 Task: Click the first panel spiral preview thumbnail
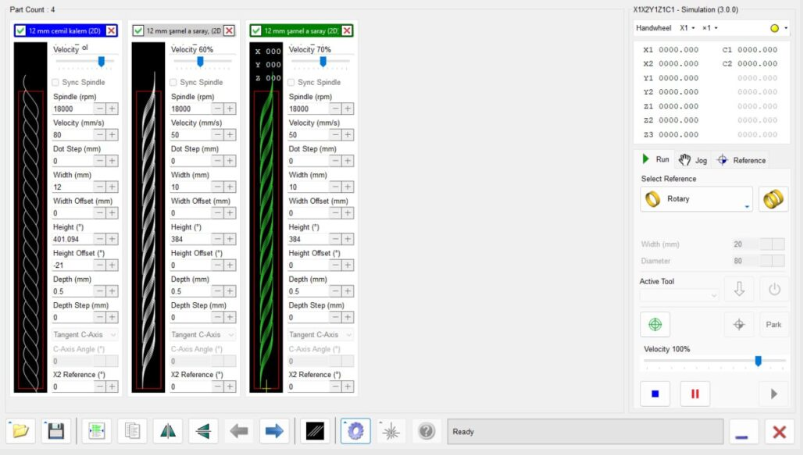point(31,218)
